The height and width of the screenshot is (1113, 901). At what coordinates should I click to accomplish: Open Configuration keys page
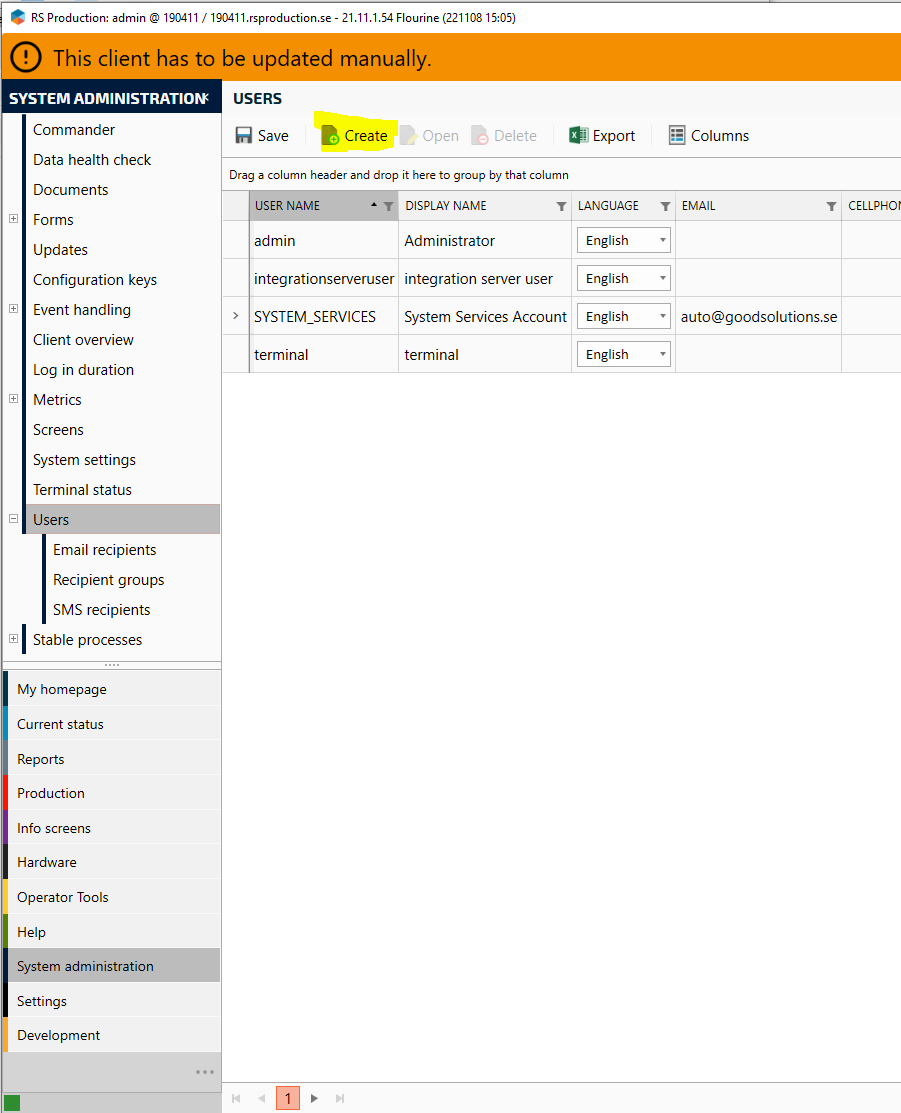[x=95, y=280]
